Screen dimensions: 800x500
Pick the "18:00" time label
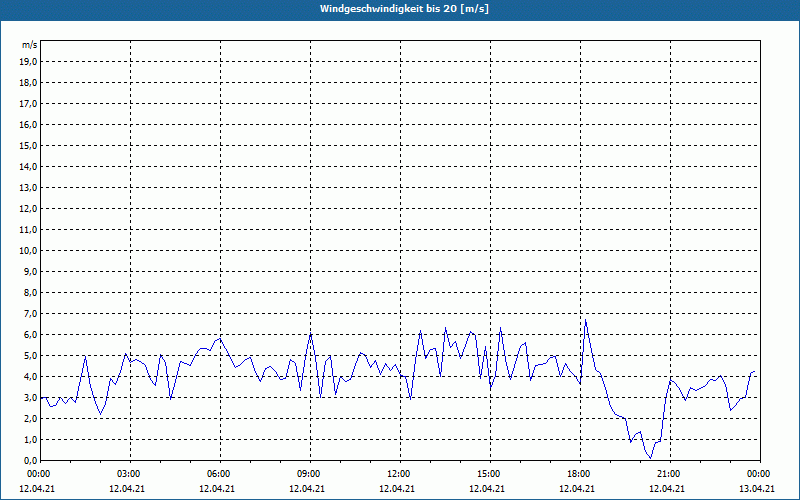(x=580, y=474)
